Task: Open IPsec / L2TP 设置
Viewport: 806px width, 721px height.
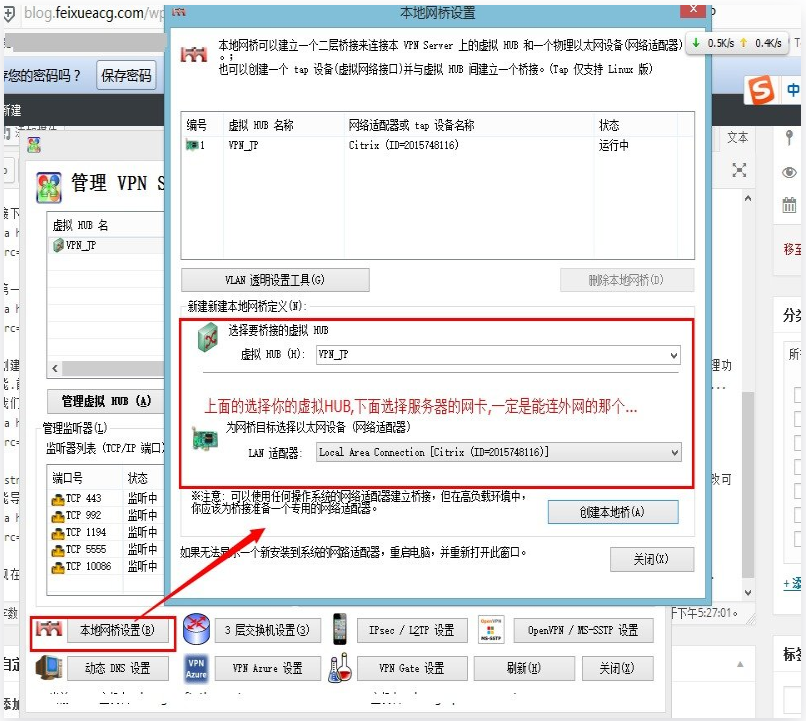Action: [412, 631]
